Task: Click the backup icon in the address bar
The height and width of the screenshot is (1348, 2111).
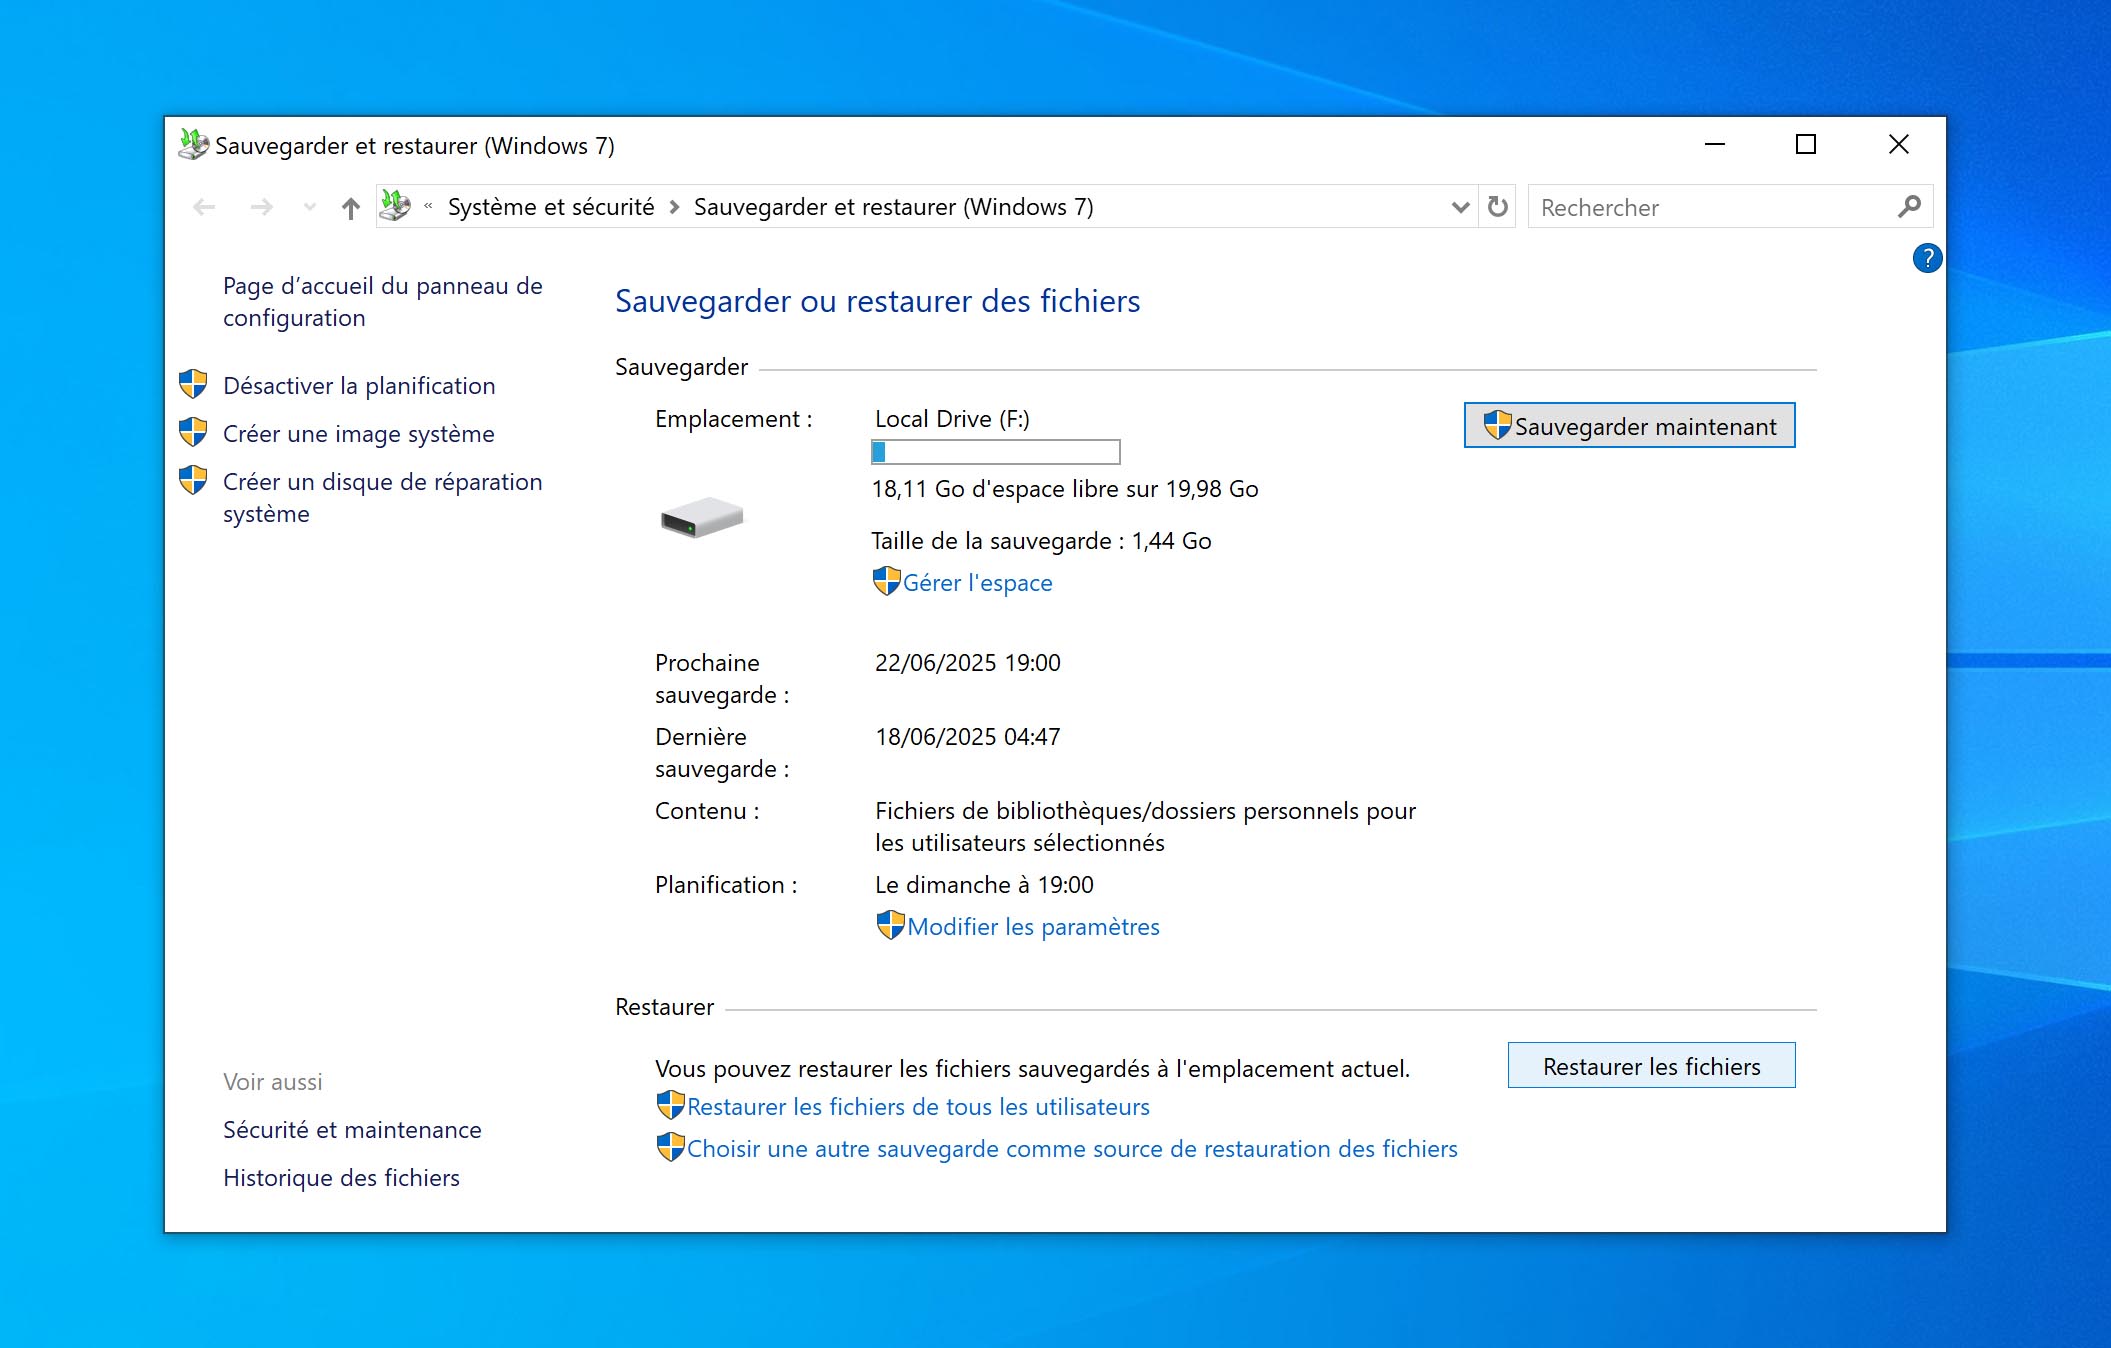Action: pos(396,206)
